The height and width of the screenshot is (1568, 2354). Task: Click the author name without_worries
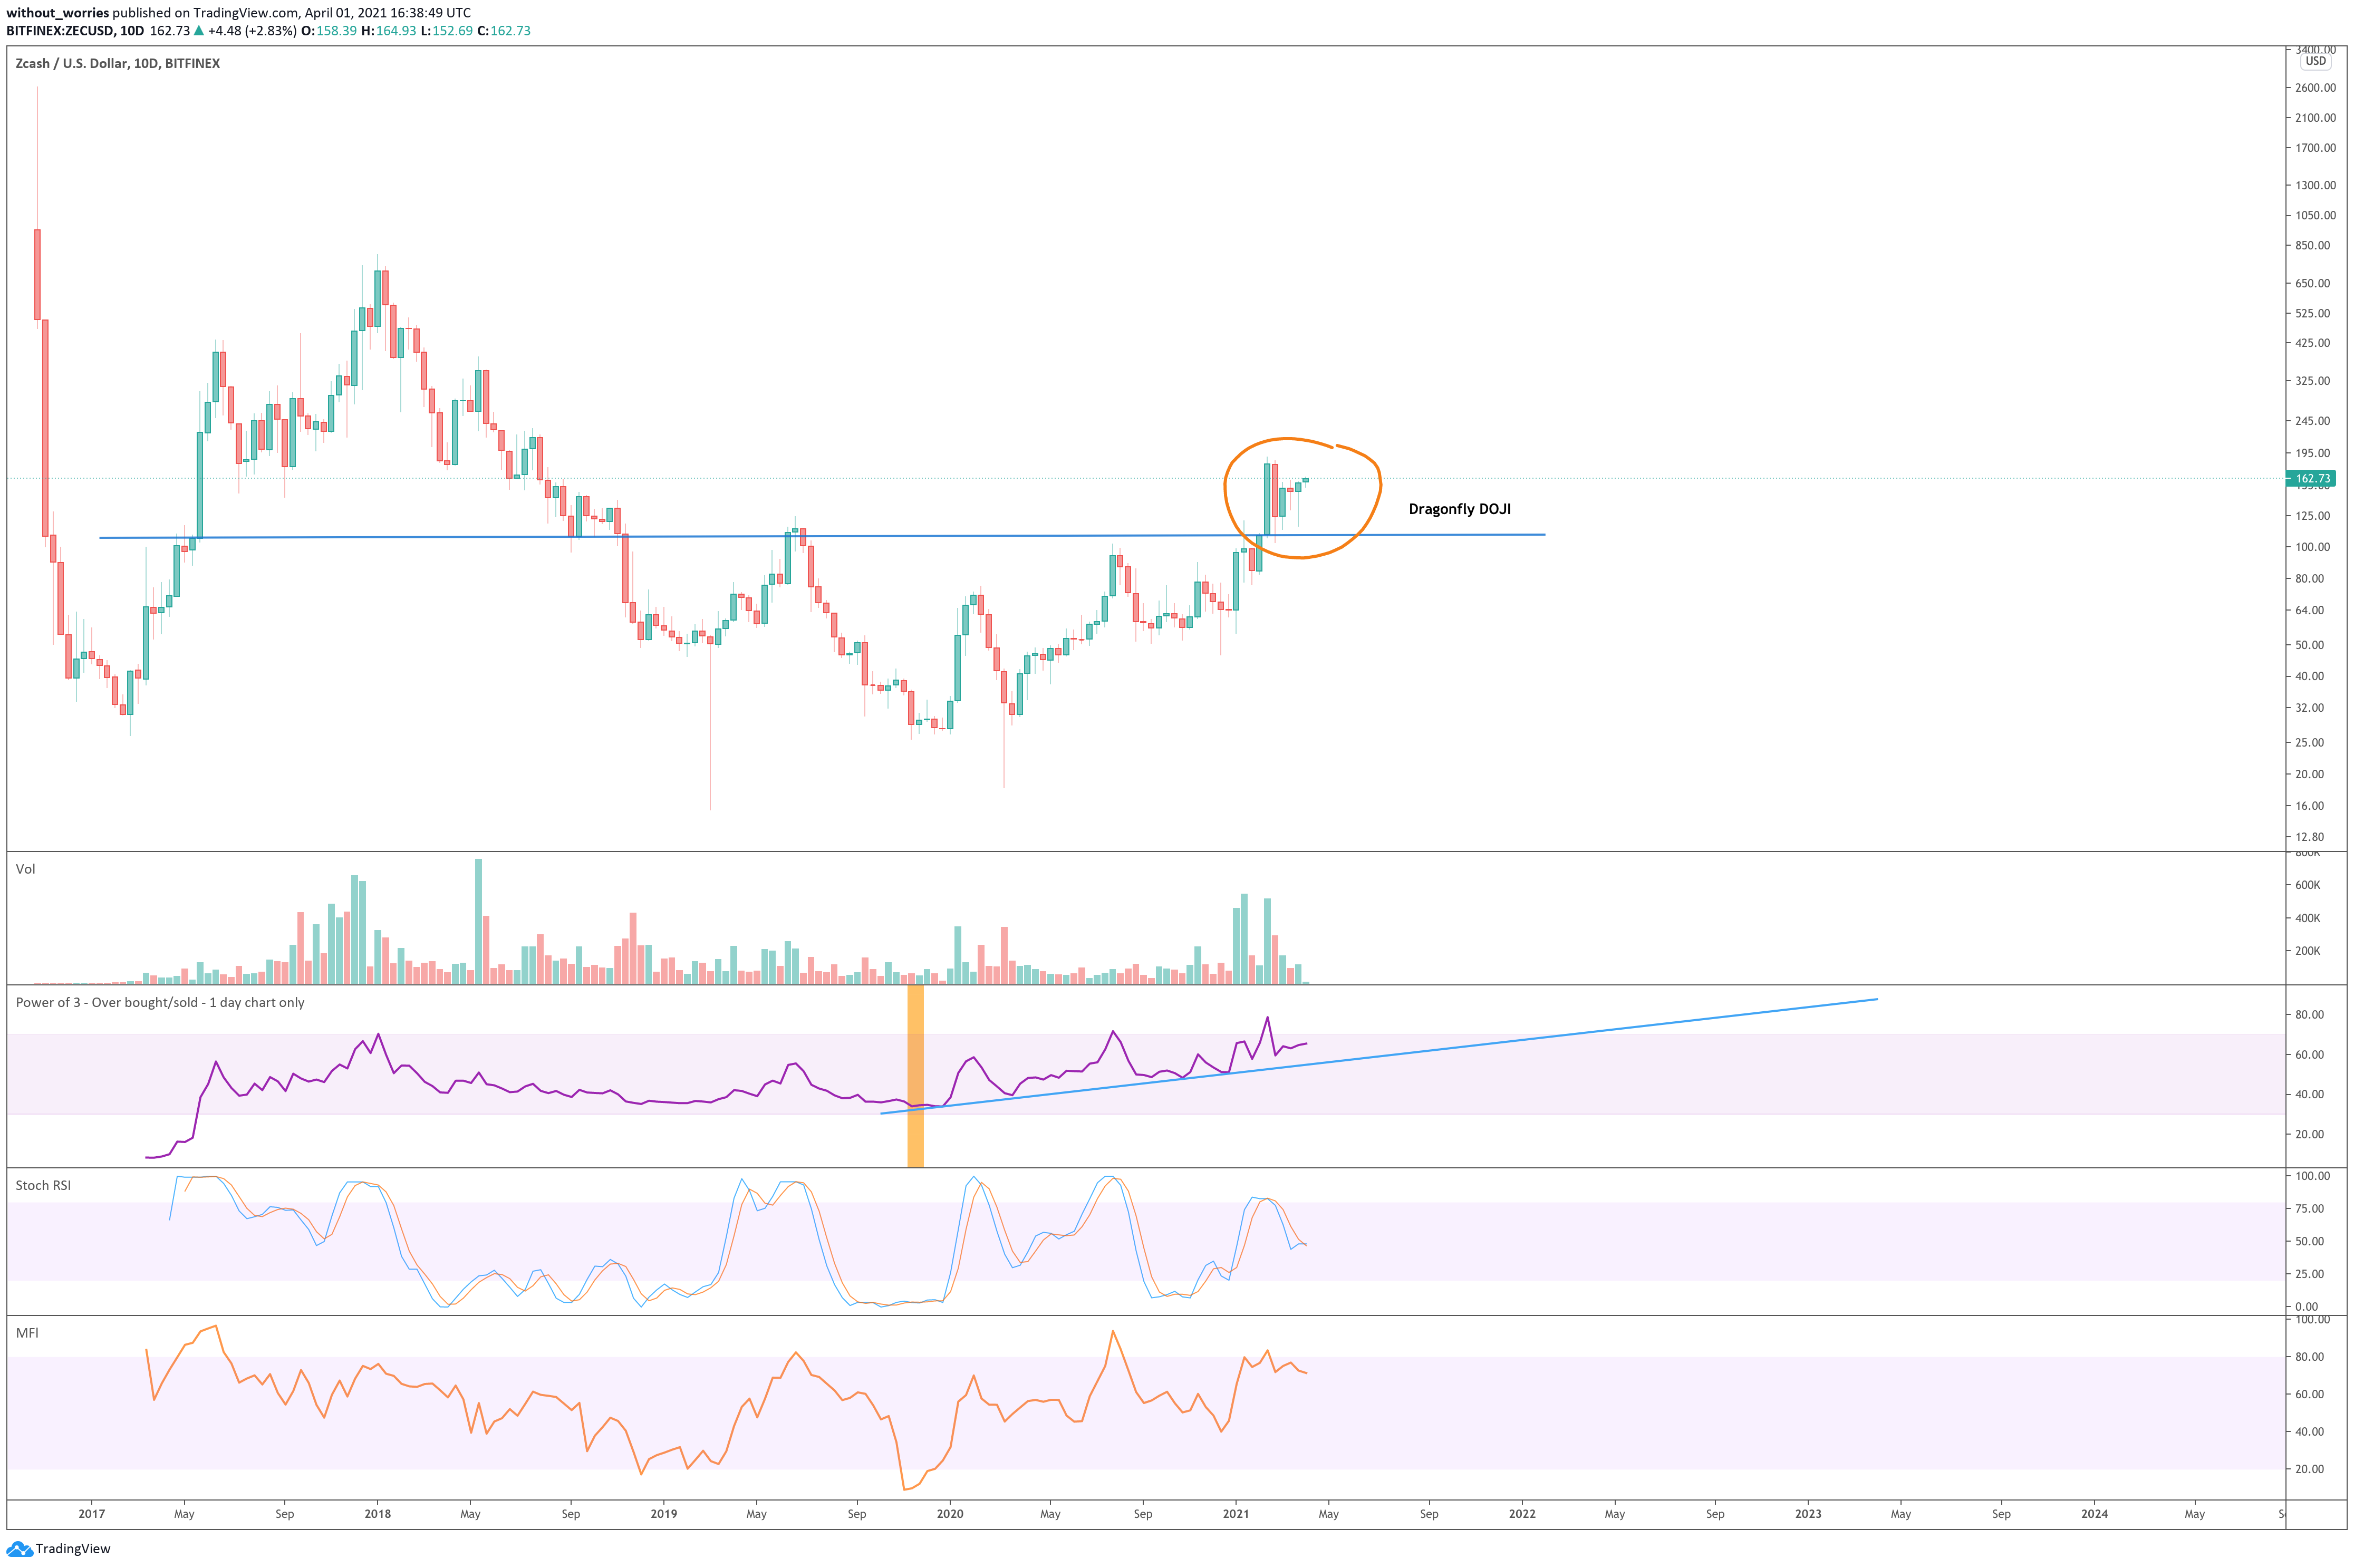click(57, 13)
